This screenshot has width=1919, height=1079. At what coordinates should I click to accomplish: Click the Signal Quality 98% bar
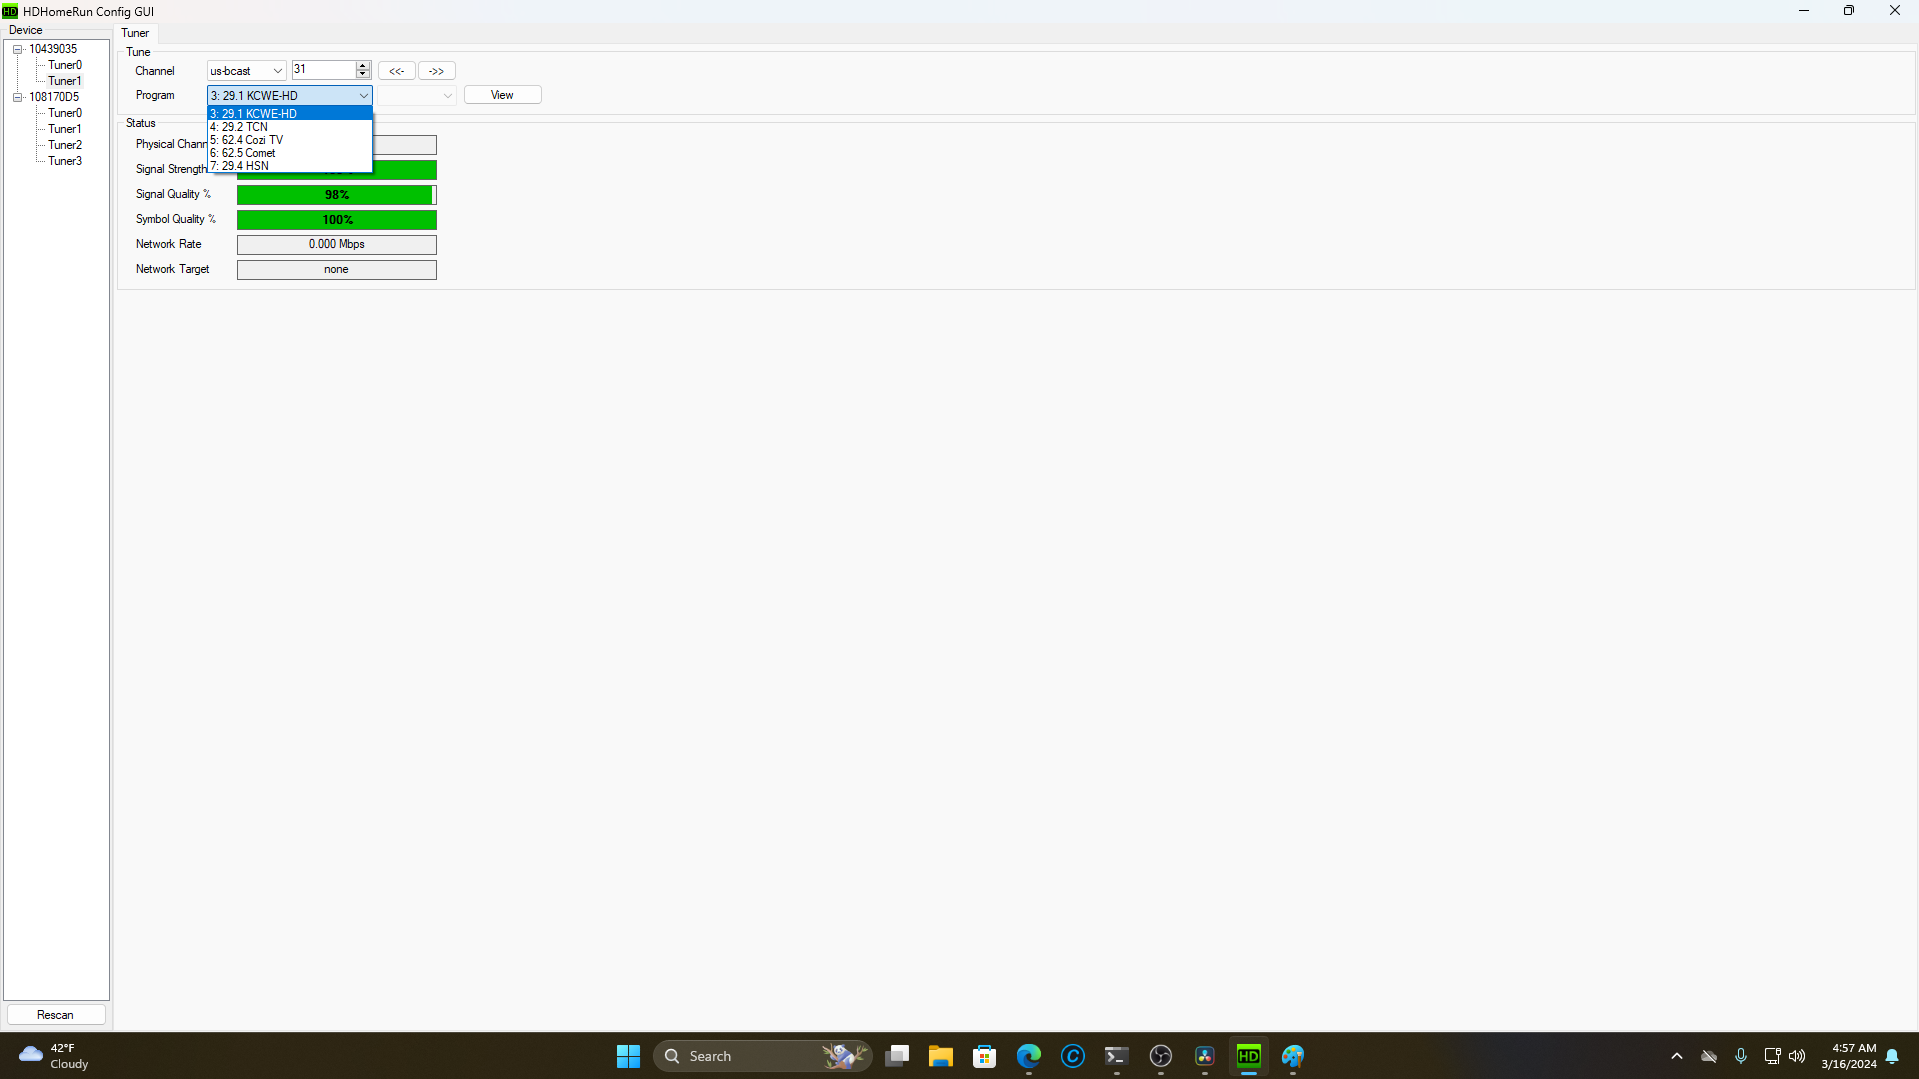[x=337, y=195]
